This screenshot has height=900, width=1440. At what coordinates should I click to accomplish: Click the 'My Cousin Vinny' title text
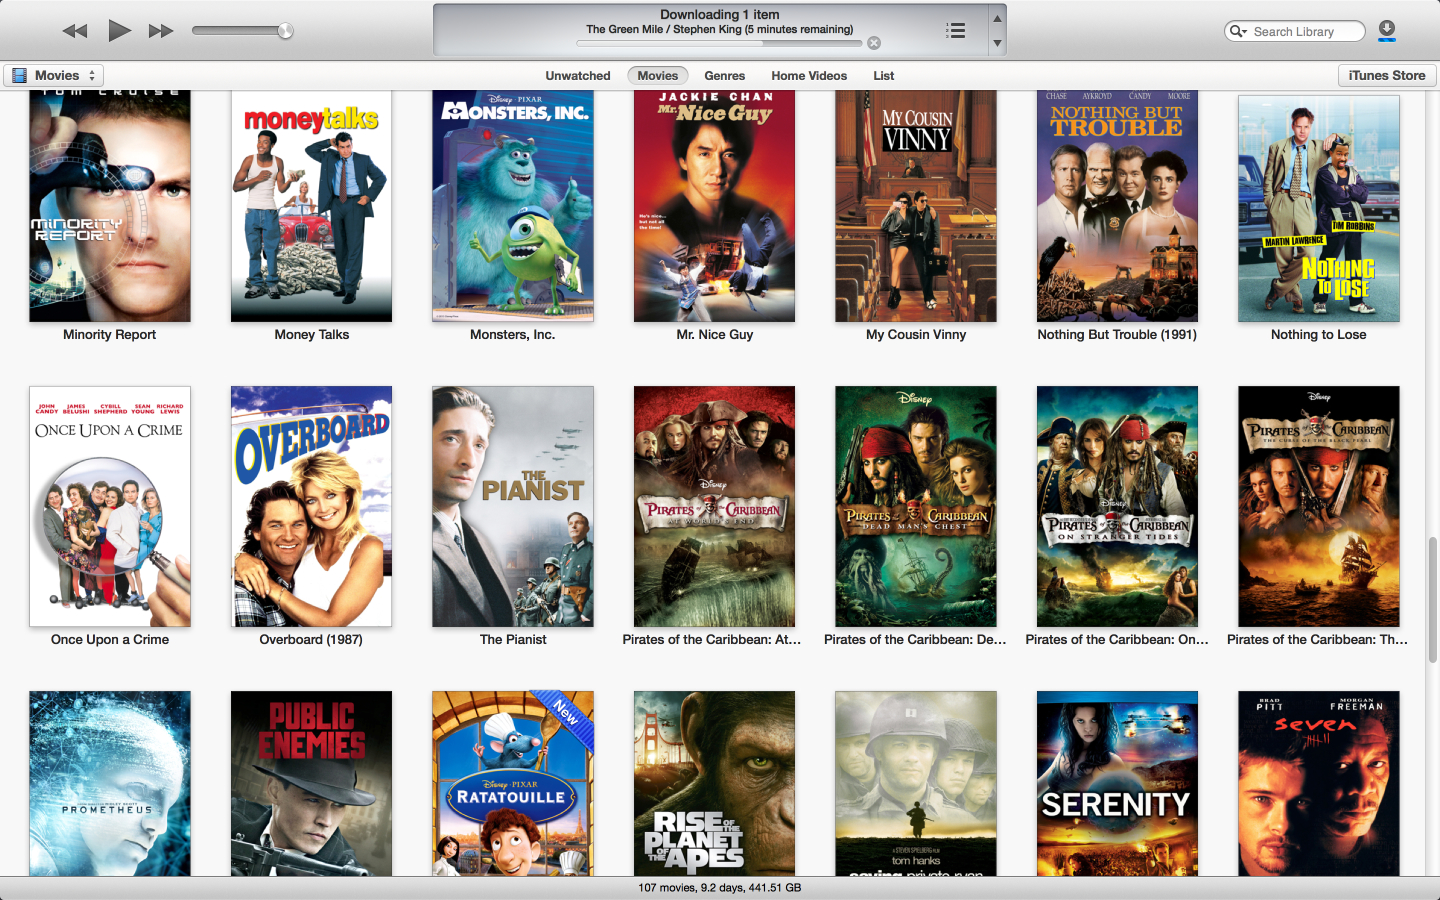(x=916, y=335)
